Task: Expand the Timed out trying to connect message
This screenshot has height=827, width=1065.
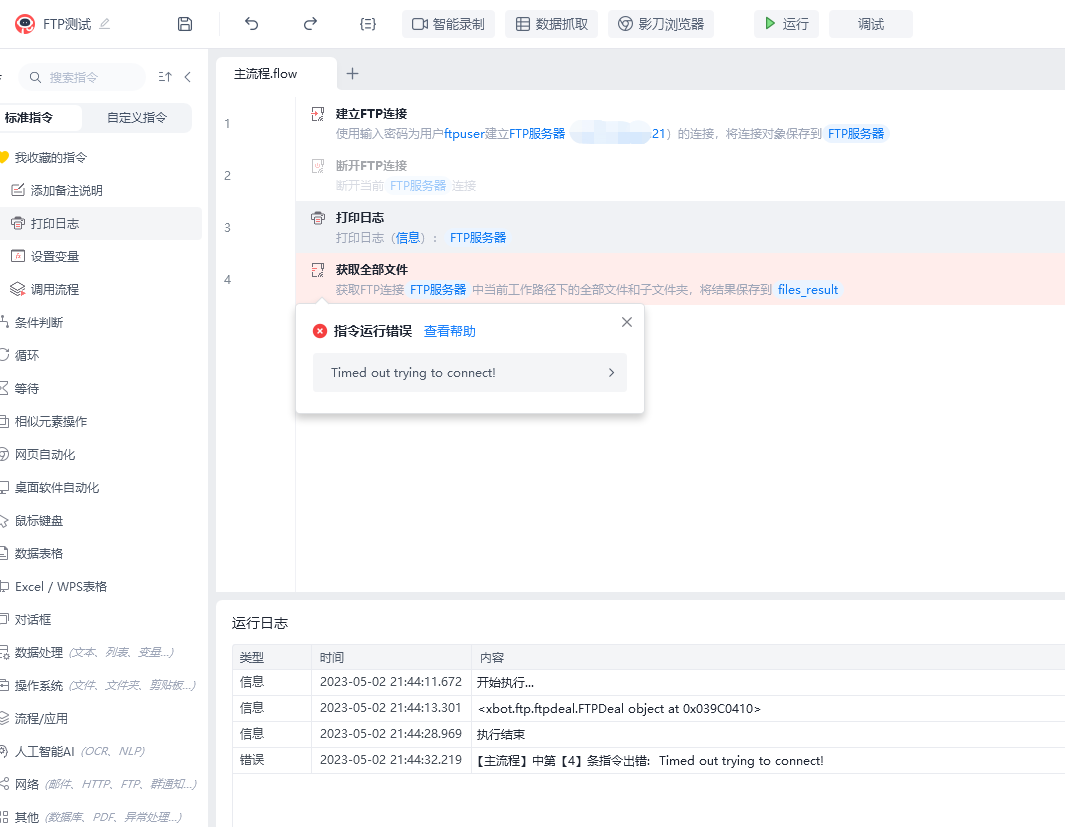Action: [470, 373]
